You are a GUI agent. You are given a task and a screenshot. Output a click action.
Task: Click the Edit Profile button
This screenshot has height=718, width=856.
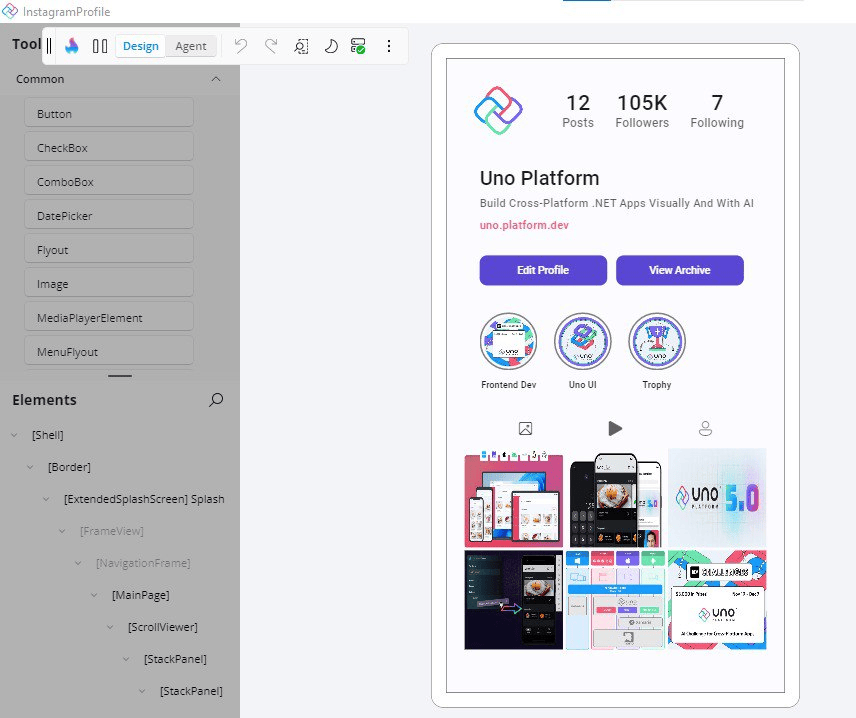coord(543,271)
